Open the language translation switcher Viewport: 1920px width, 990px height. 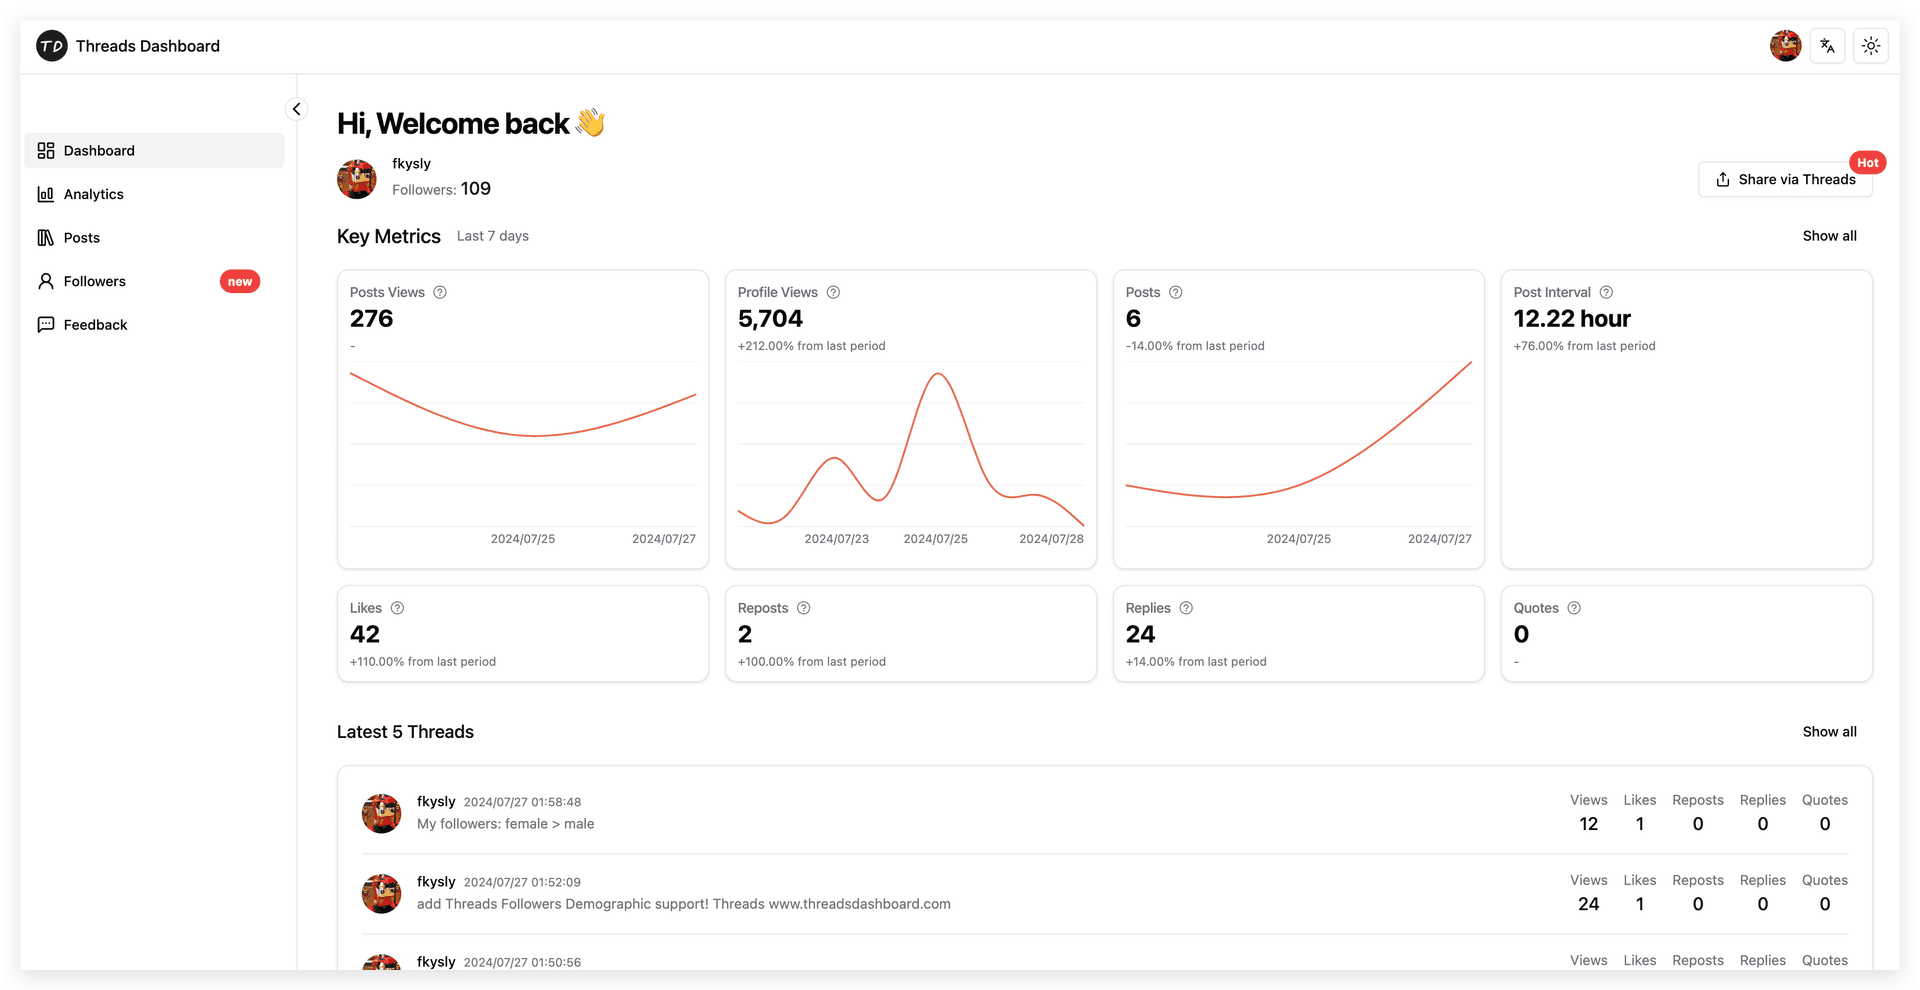[x=1827, y=46]
